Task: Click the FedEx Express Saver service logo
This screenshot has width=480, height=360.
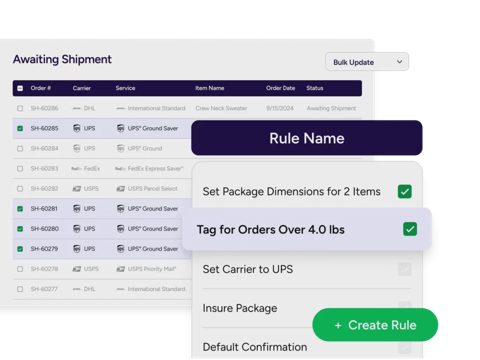Action: point(120,169)
